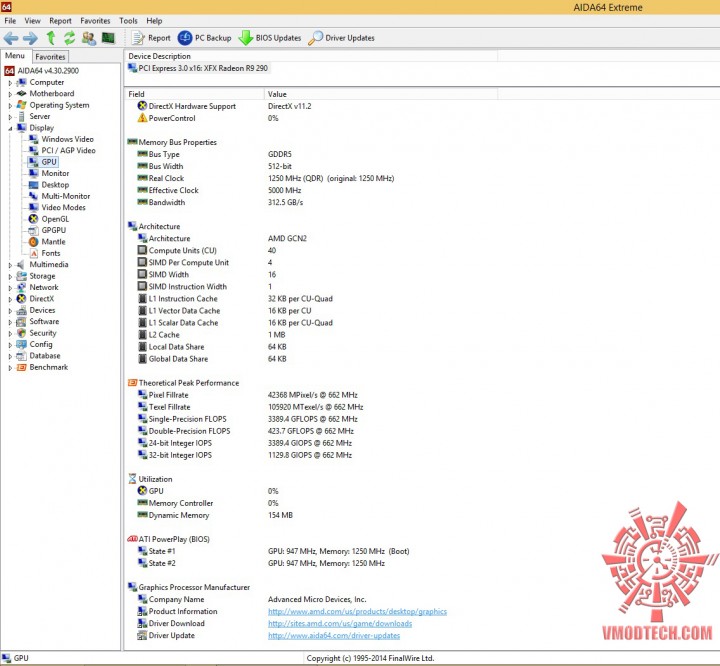Expand the Motherboard tree node
The image size is (720, 666).
point(10,94)
